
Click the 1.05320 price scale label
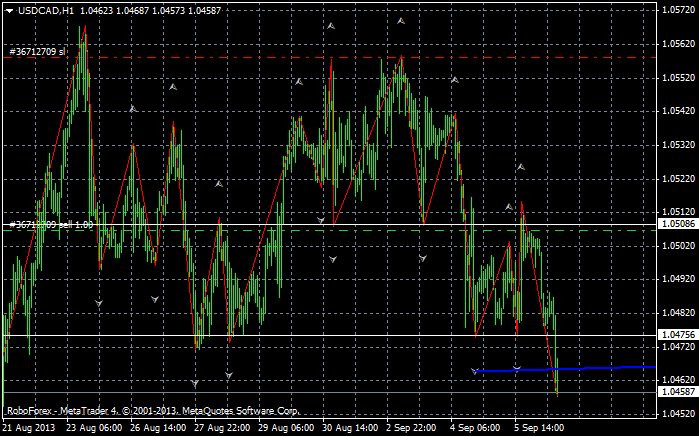click(x=678, y=145)
